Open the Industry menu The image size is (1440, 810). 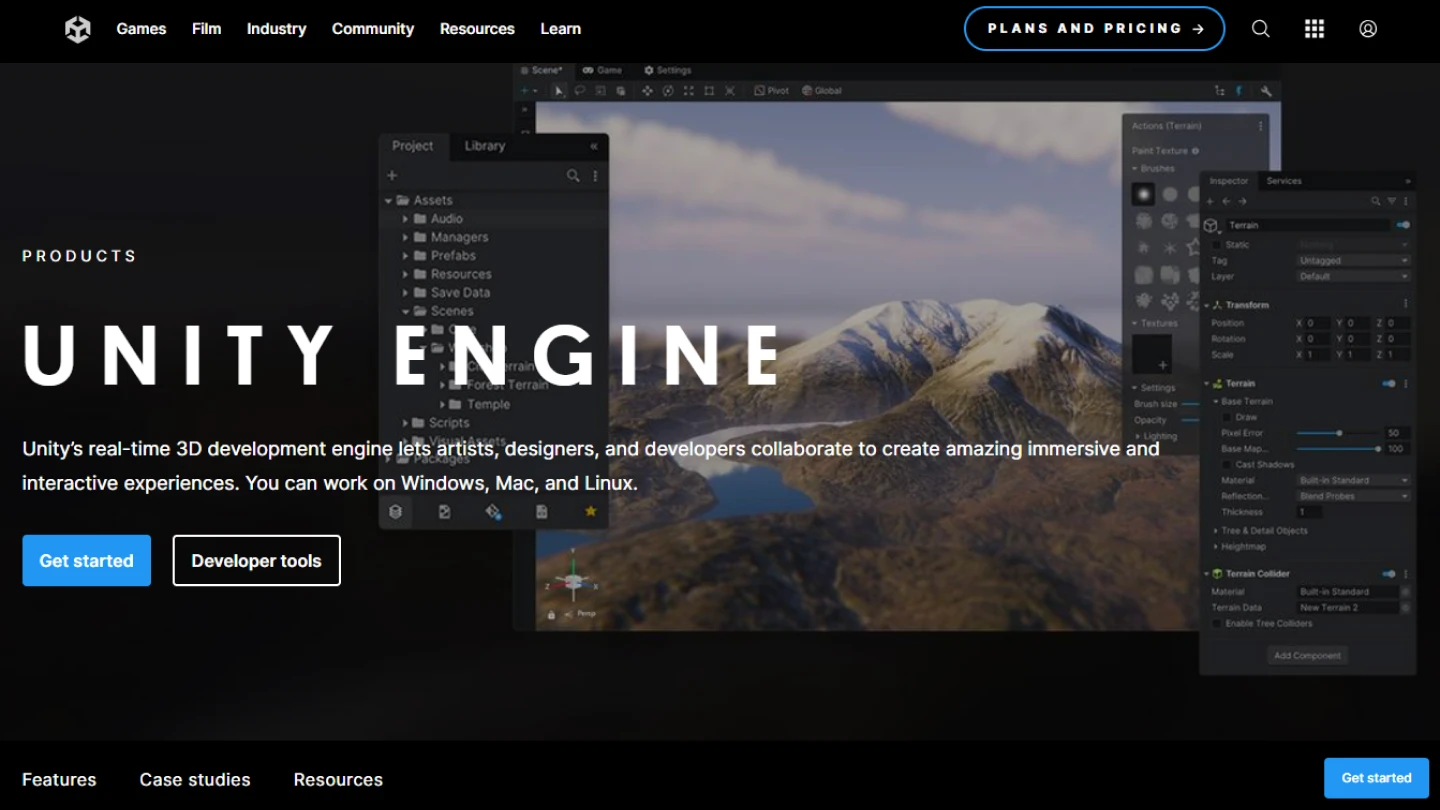coord(276,29)
